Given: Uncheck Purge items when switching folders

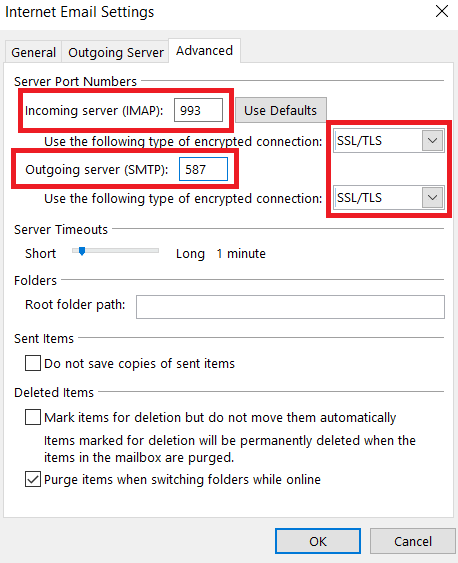Looking at the screenshot, I should (x=33, y=479).
